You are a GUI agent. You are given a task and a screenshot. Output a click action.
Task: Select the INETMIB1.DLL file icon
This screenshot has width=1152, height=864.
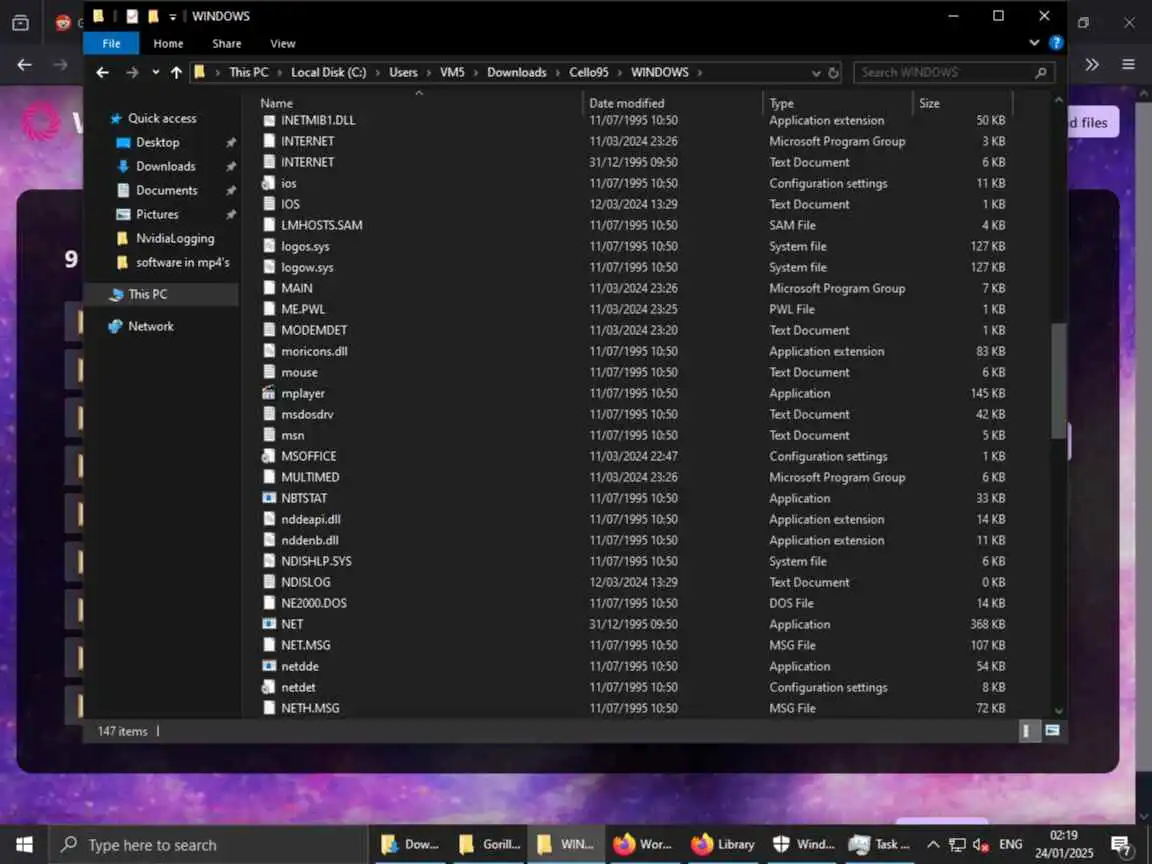pos(269,120)
